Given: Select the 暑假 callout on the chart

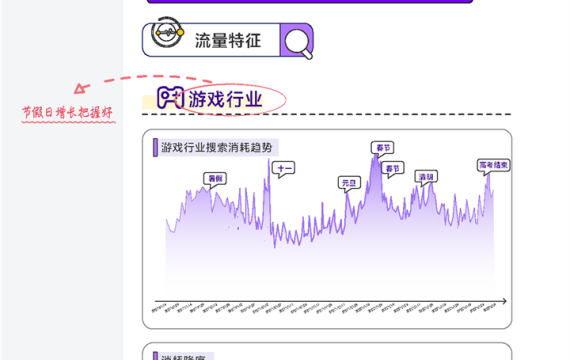Looking at the screenshot, I should [215, 180].
